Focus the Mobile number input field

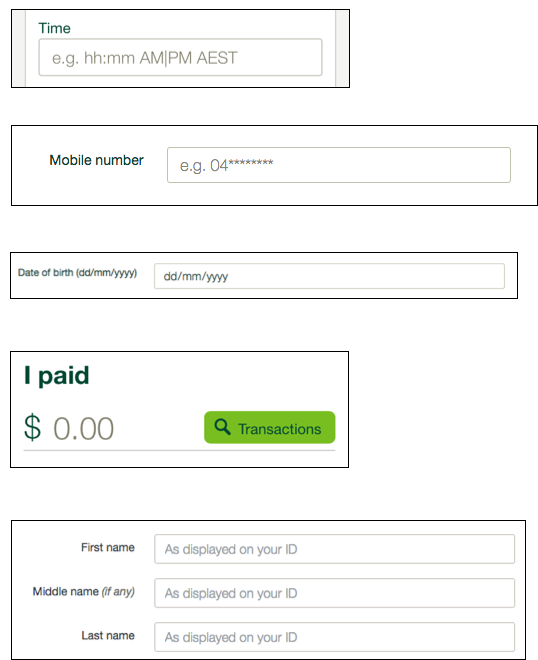pos(339,165)
